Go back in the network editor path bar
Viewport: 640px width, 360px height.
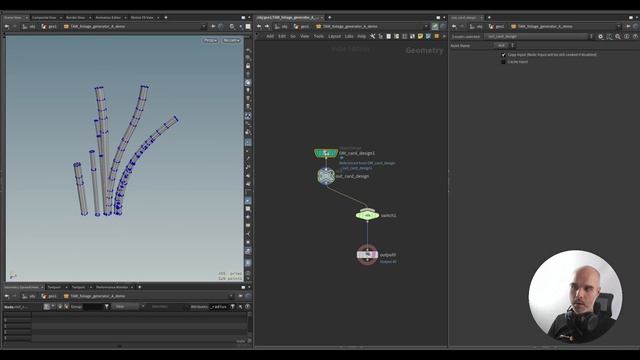click(x=259, y=27)
